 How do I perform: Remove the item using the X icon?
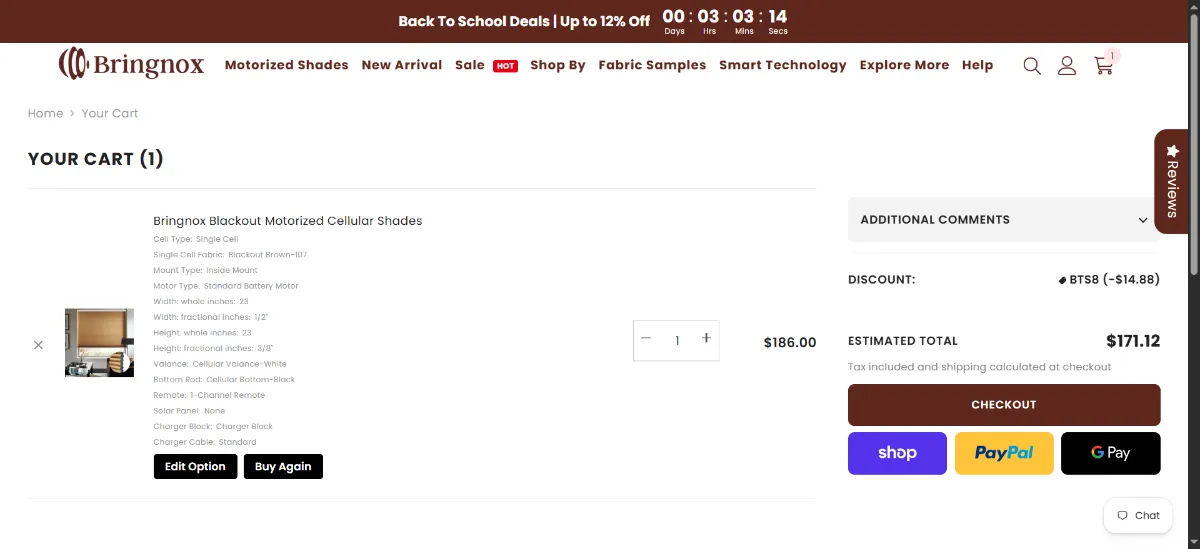[38, 344]
